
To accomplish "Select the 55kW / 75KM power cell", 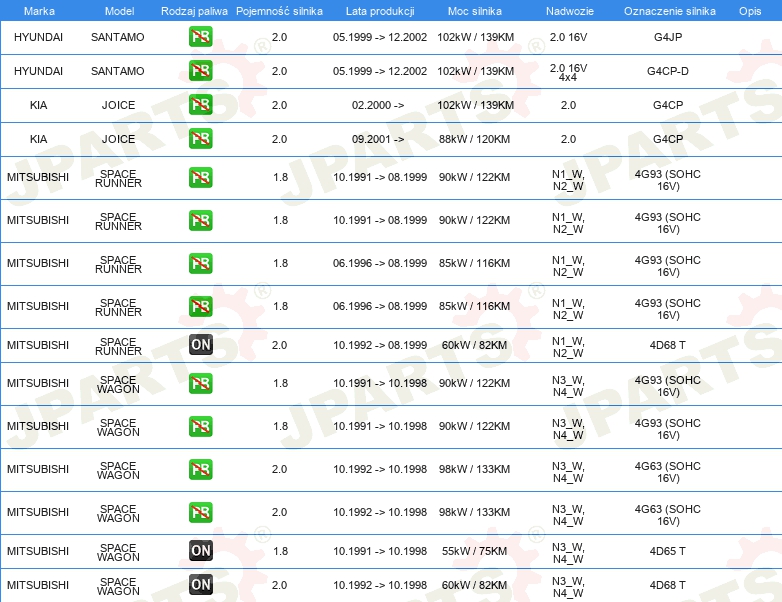I will (x=474, y=551).
